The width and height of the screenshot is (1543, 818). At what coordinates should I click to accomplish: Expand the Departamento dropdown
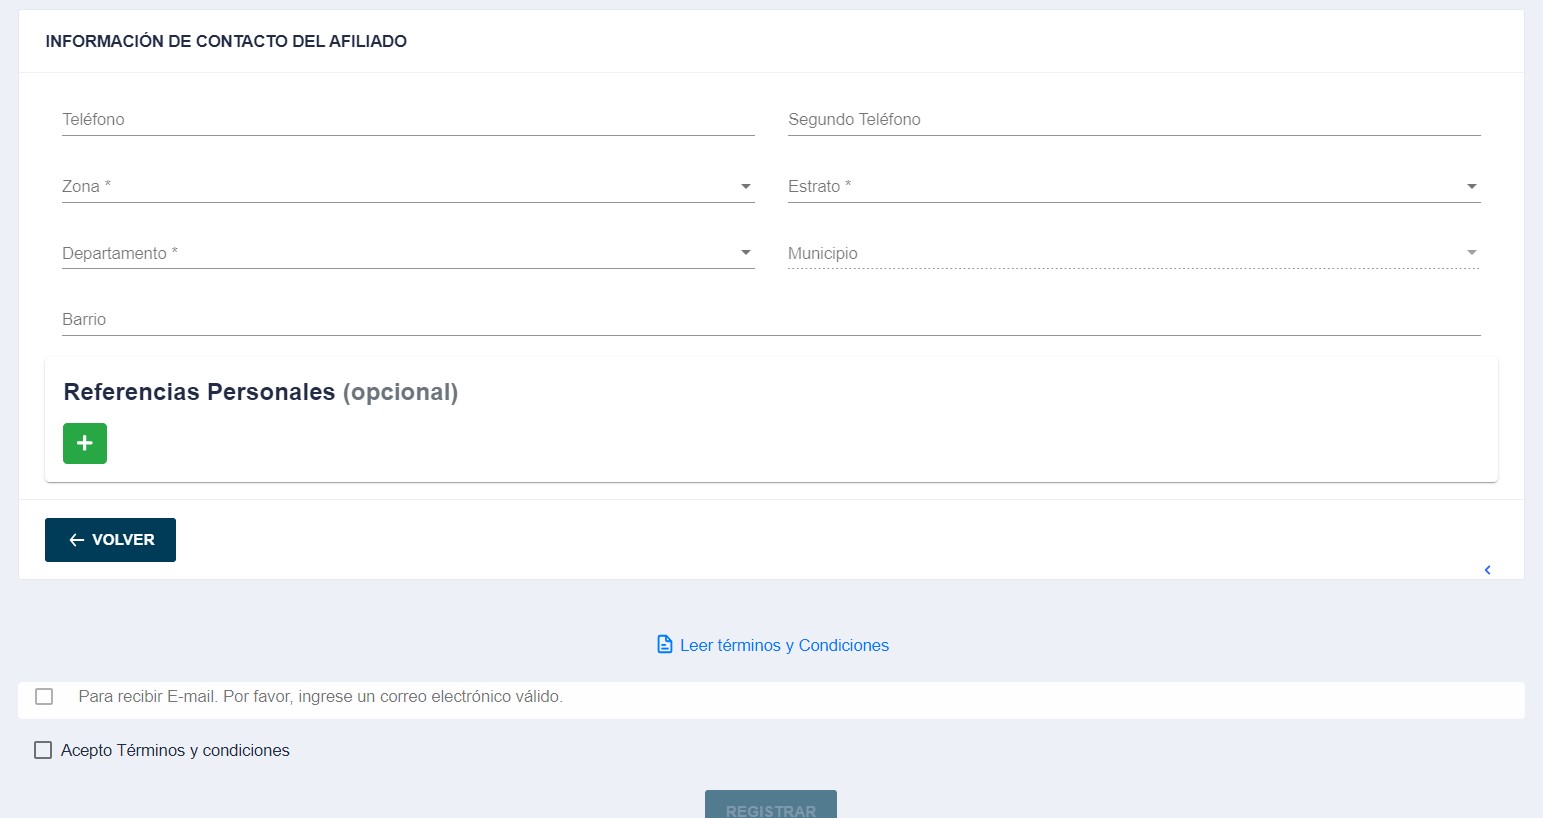tap(408, 253)
